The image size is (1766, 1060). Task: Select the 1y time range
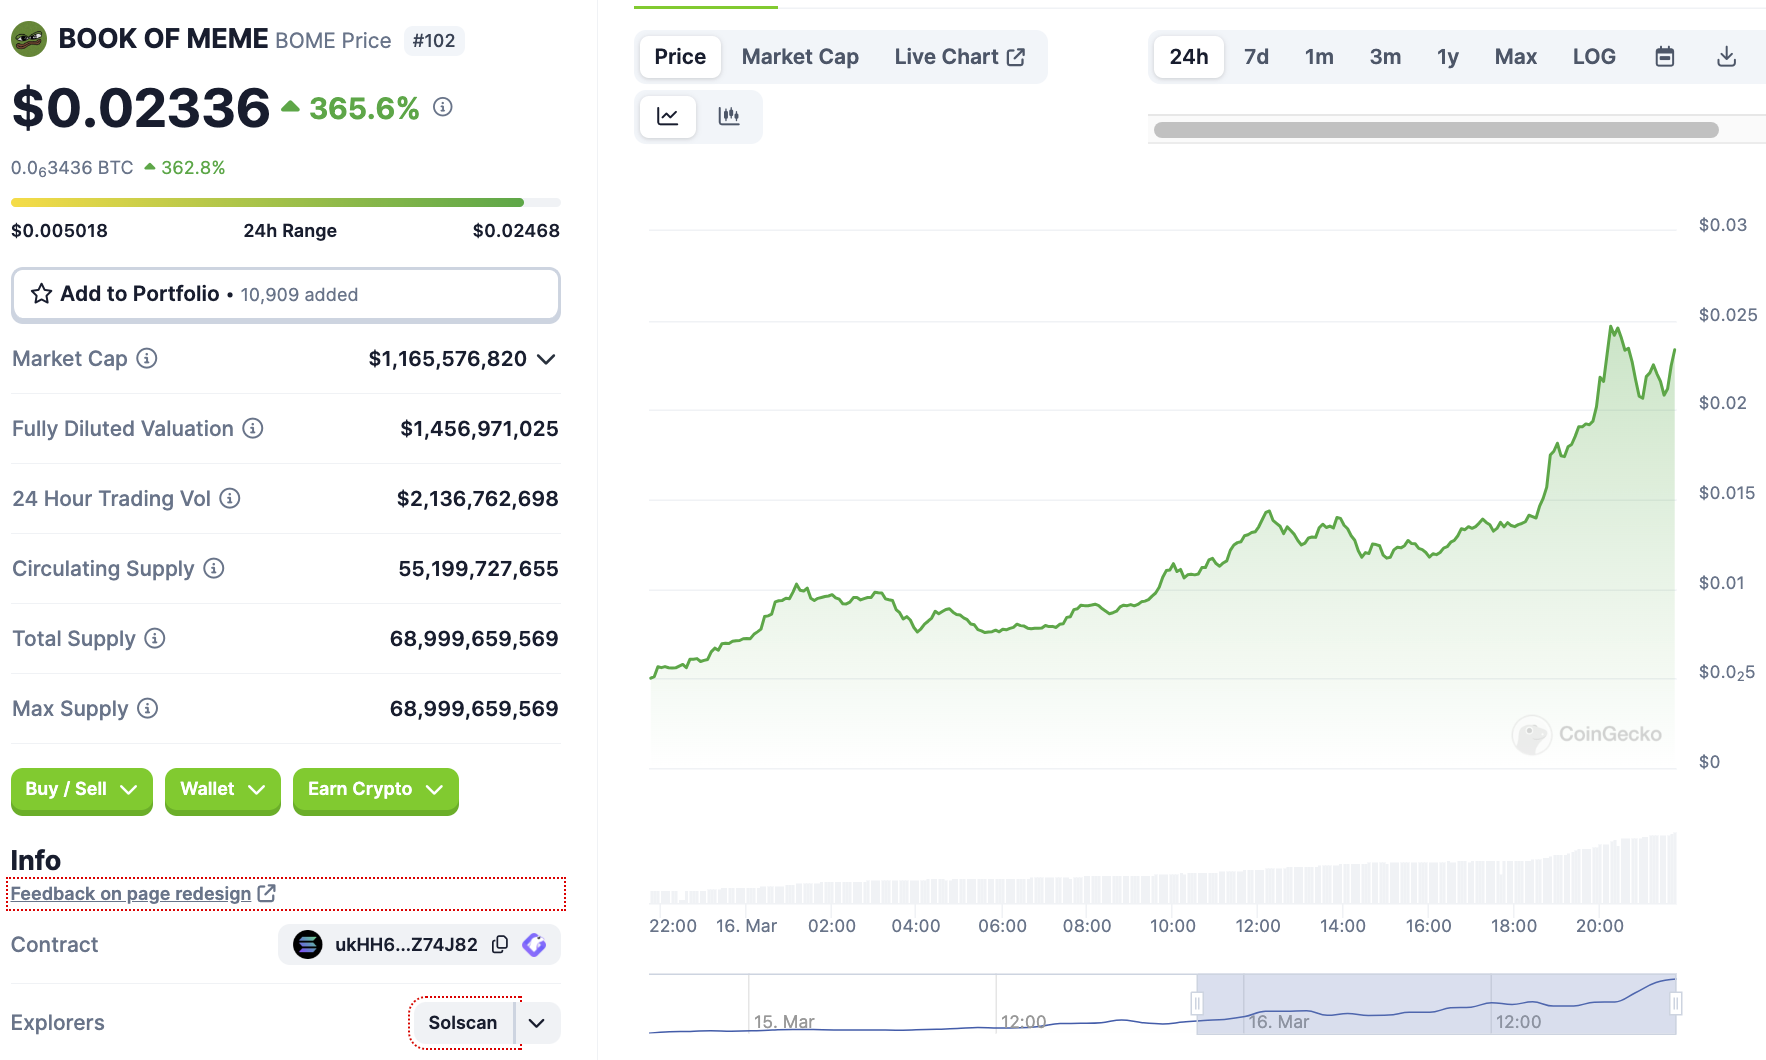pos(1447,57)
